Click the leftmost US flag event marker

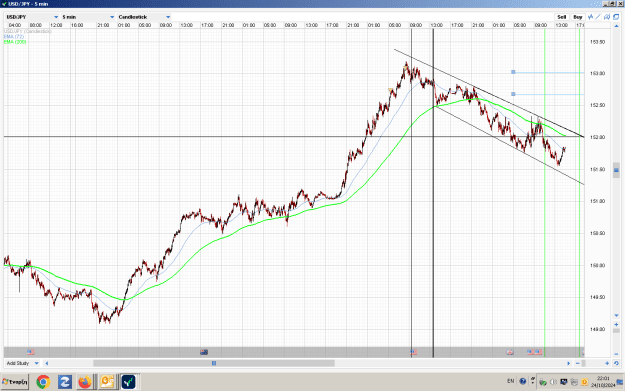pos(31,352)
